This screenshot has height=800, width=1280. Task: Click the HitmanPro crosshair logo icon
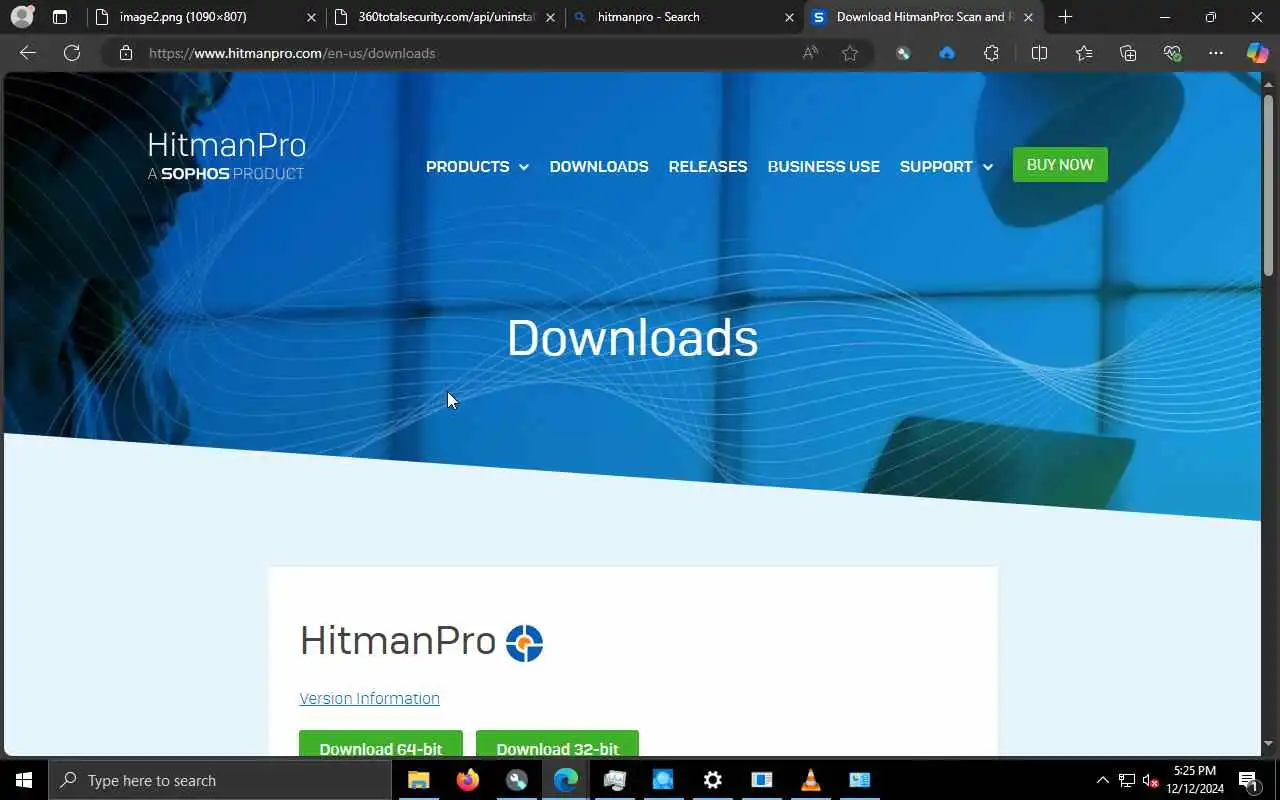tap(524, 643)
